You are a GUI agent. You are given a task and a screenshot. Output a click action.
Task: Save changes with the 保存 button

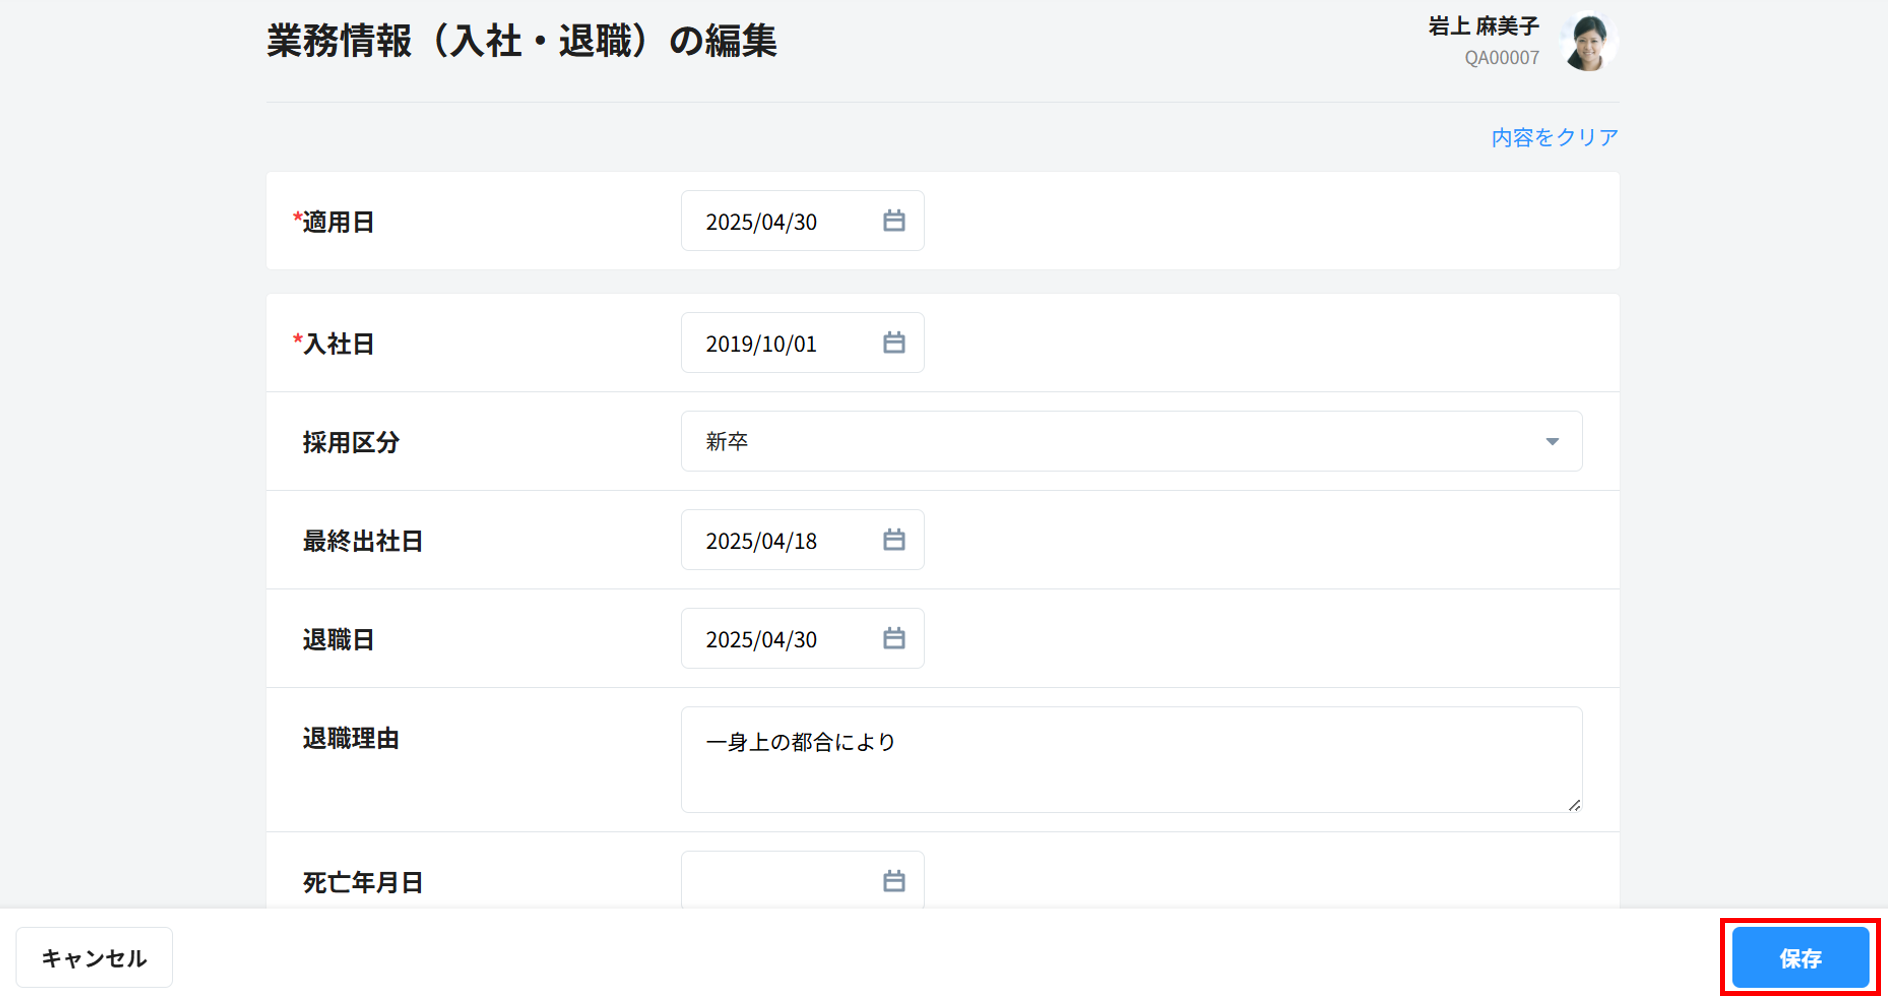[1799, 958]
